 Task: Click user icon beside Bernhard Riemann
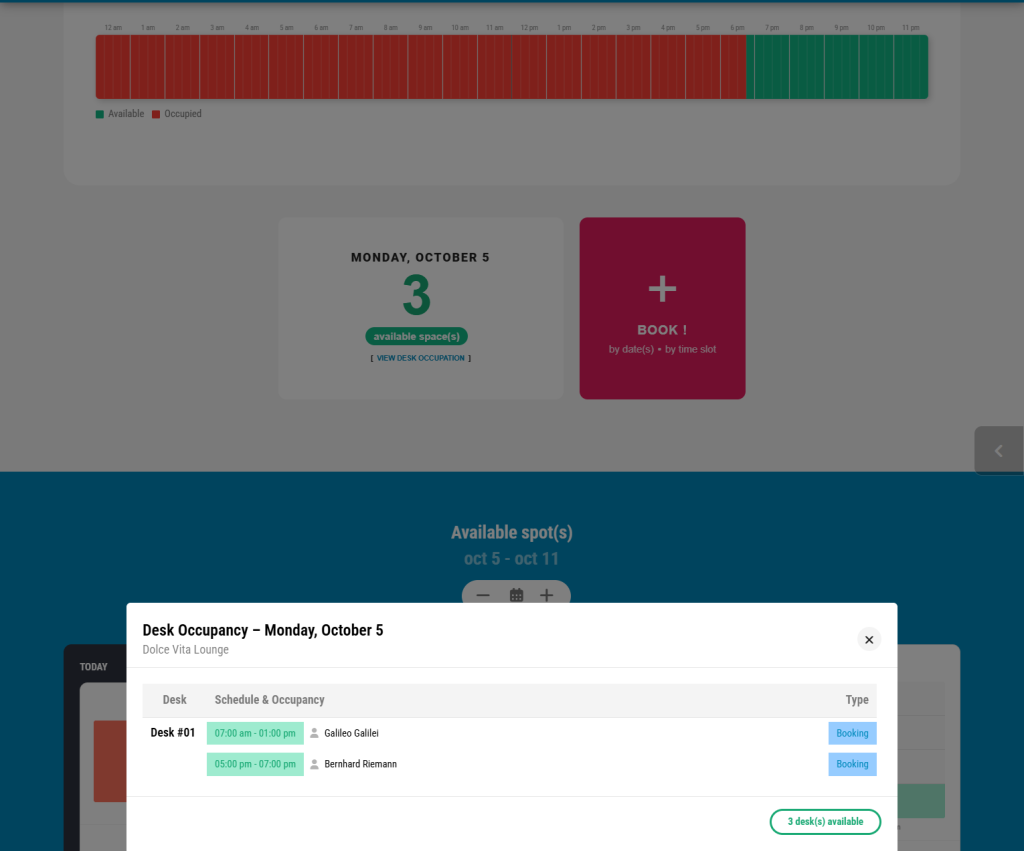click(x=314, y=764)
